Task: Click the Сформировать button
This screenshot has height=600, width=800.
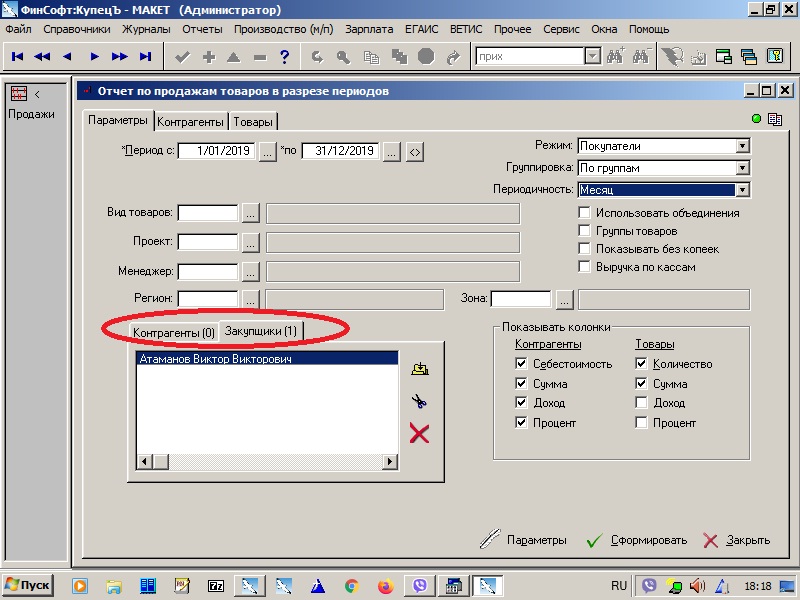Action: point(637,540)
